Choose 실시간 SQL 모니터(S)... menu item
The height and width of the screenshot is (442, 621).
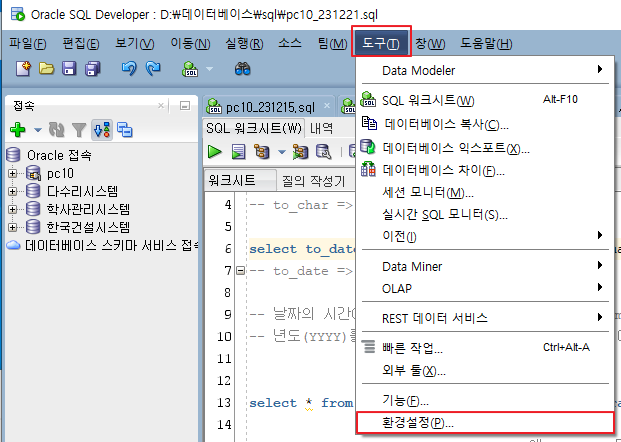485,214
